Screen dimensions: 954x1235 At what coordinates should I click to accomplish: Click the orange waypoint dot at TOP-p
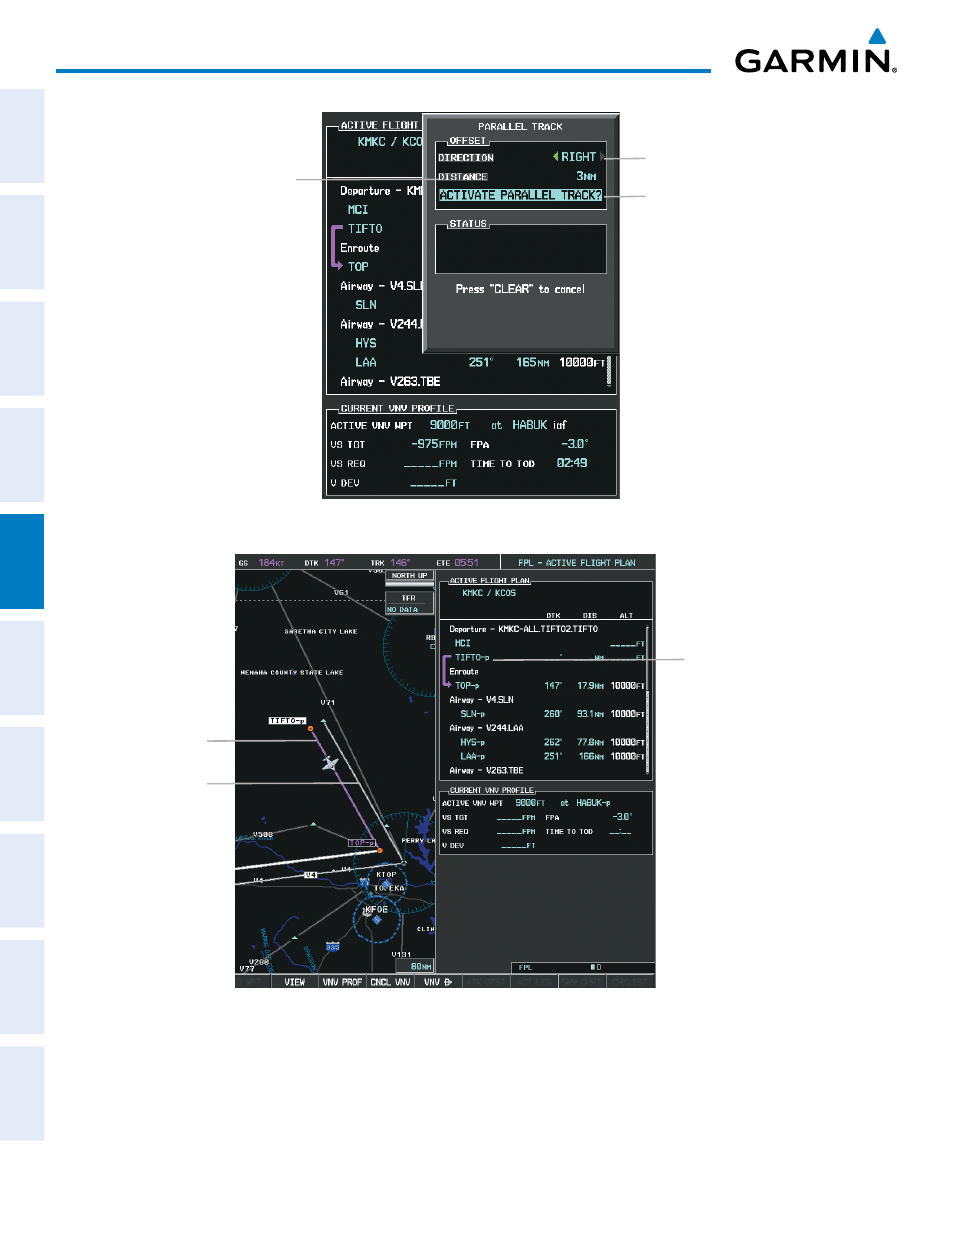tap(380, 851)
